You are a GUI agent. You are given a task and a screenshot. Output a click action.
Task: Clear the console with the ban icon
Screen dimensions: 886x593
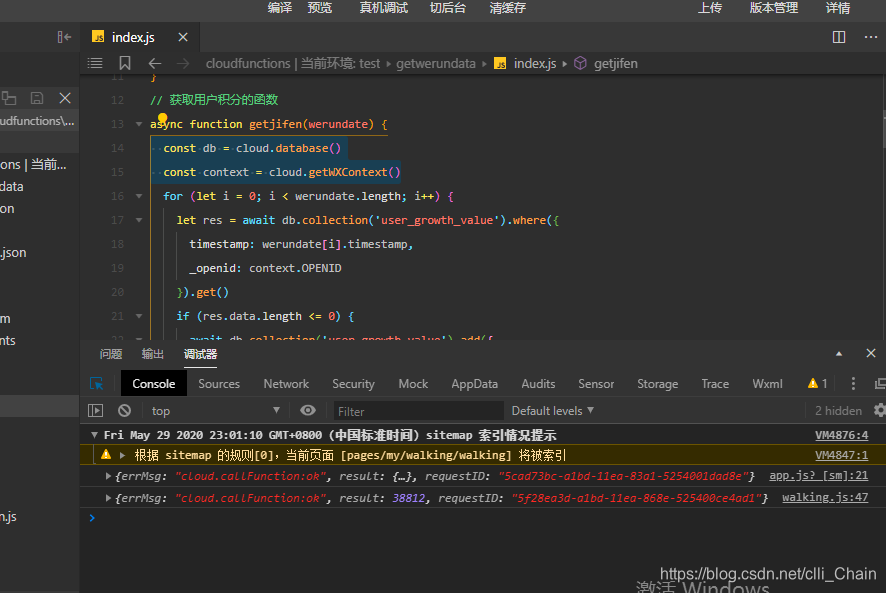click(x=124, y=411)
